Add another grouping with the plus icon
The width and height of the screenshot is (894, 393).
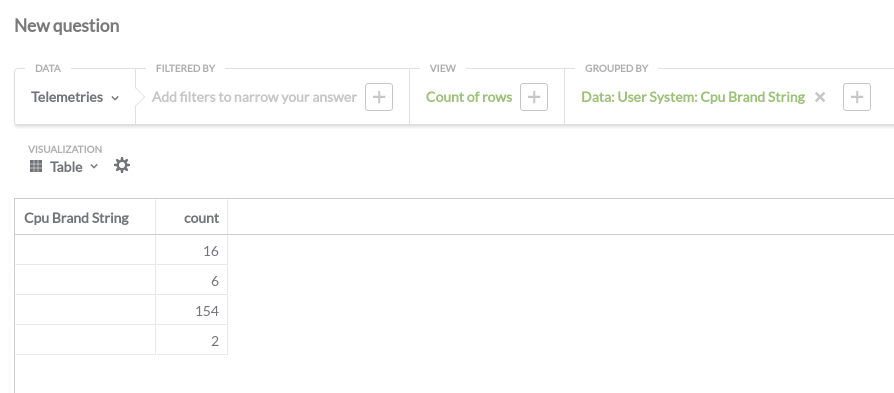pos(856,97)
